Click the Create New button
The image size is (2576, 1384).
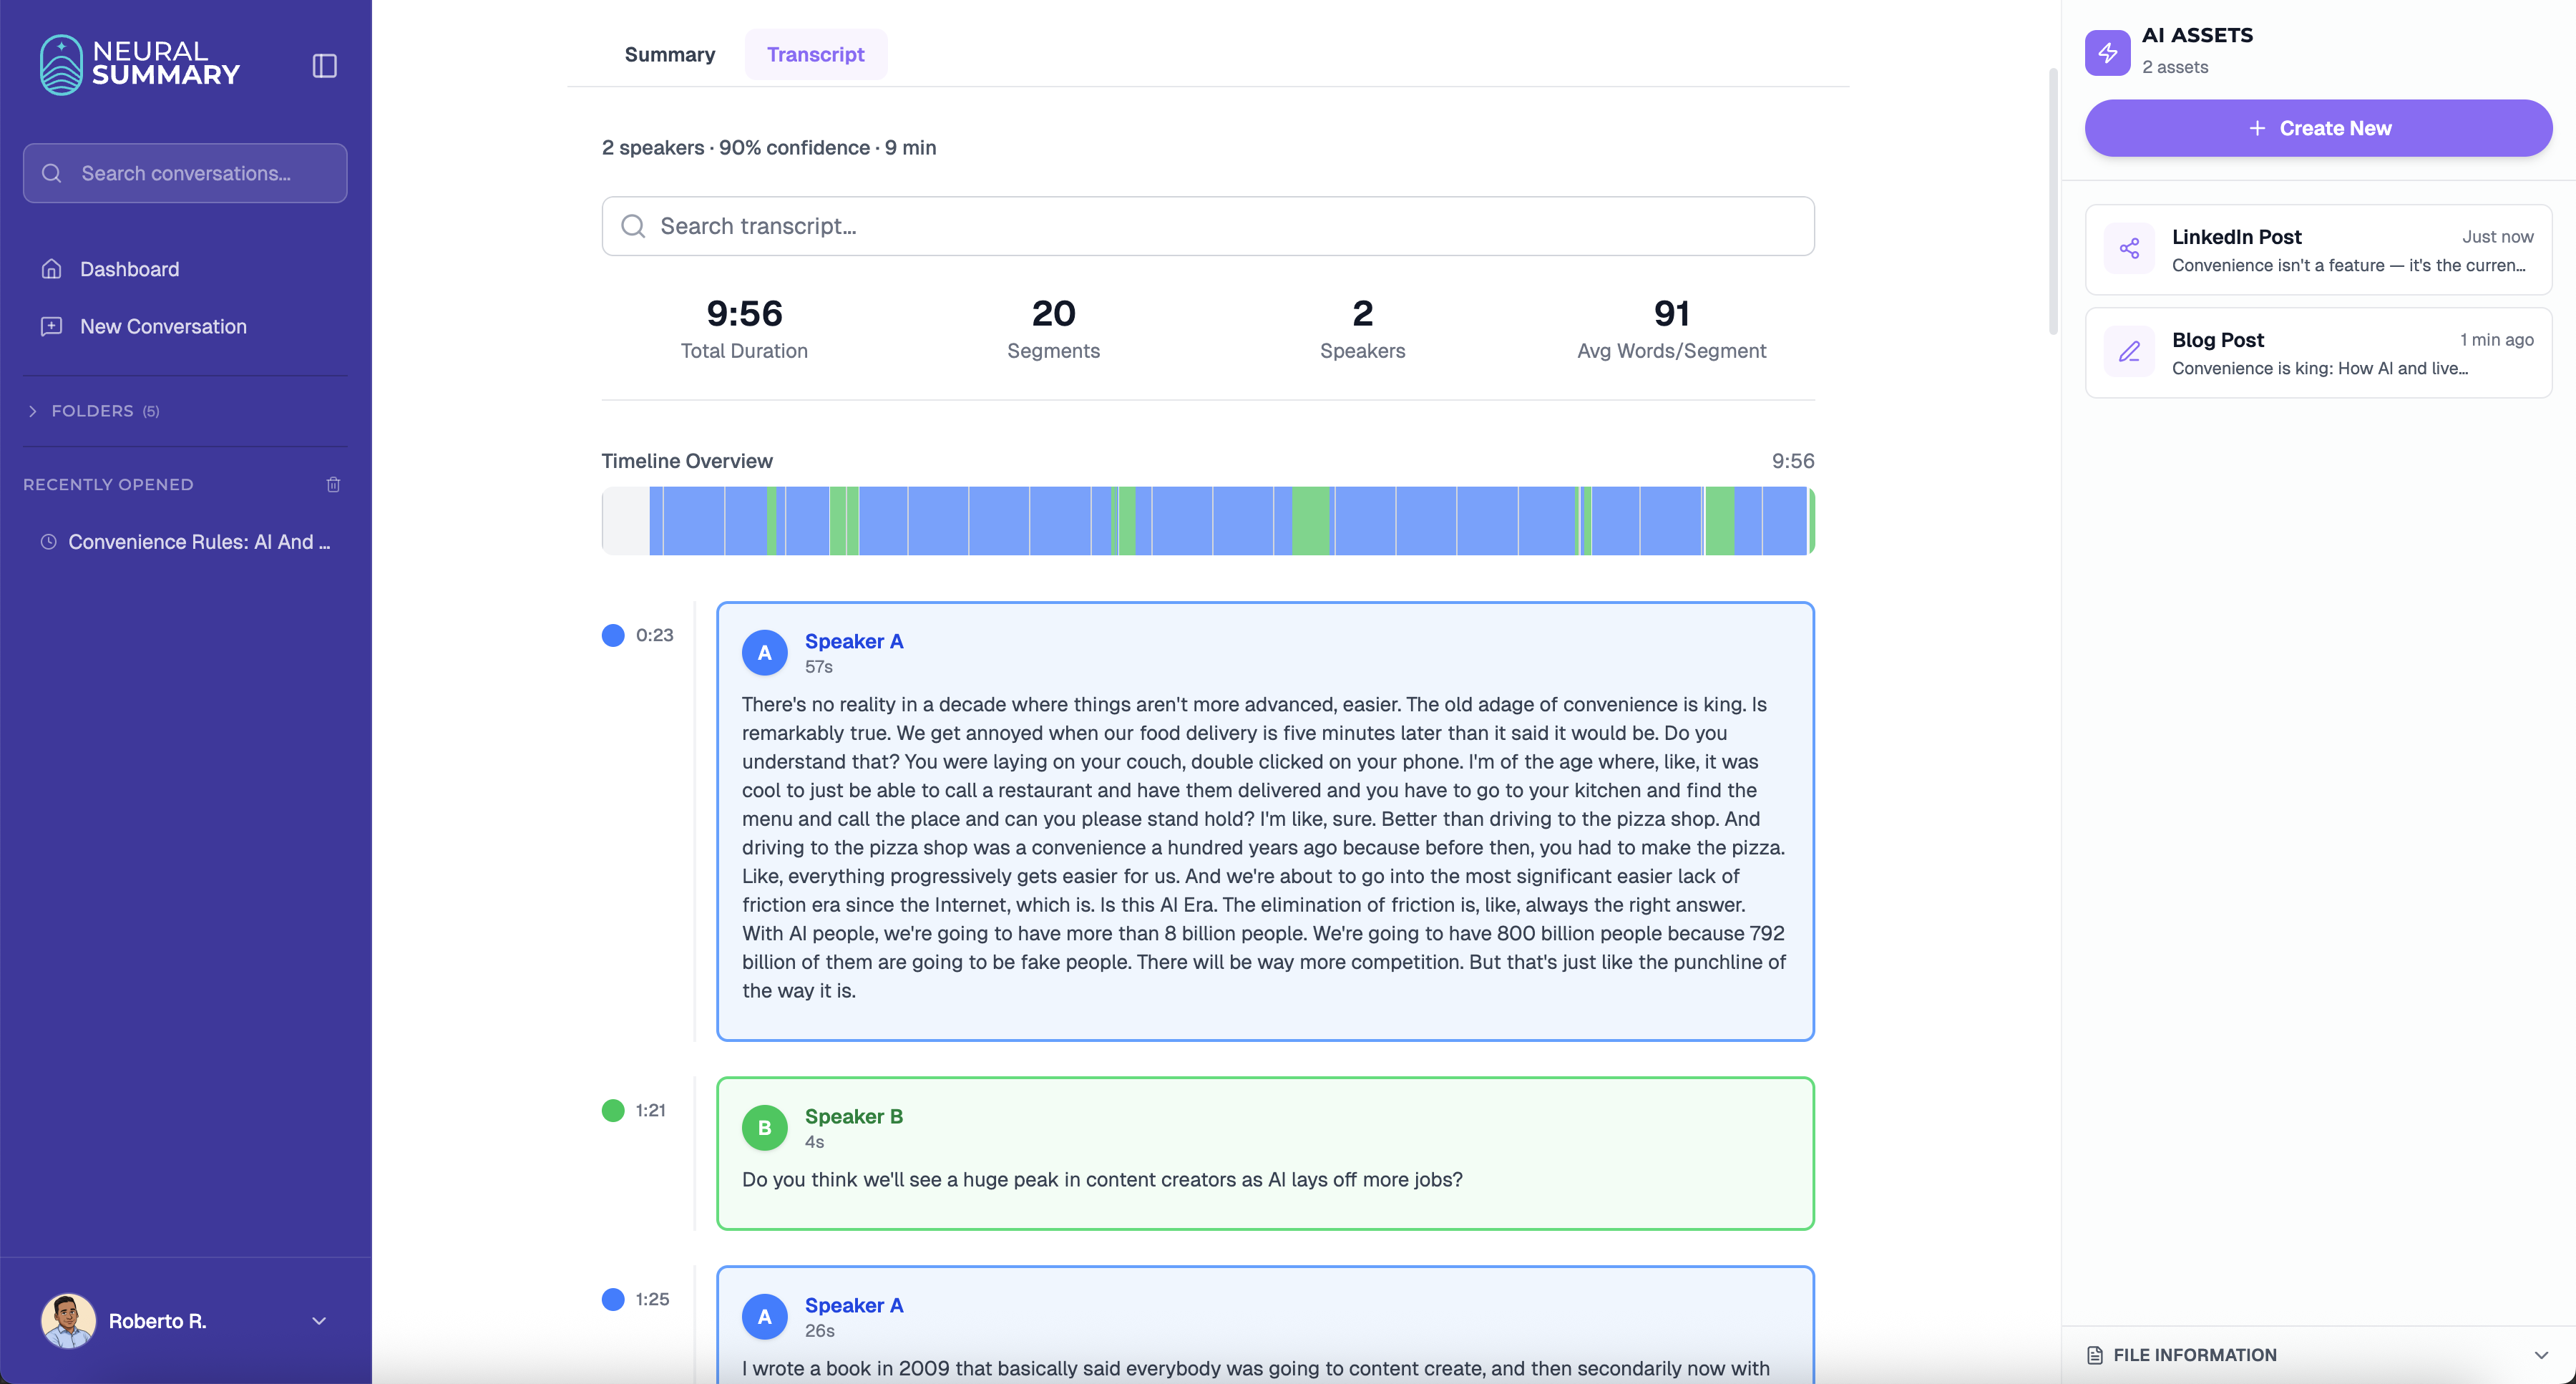tap(2319, 127)
